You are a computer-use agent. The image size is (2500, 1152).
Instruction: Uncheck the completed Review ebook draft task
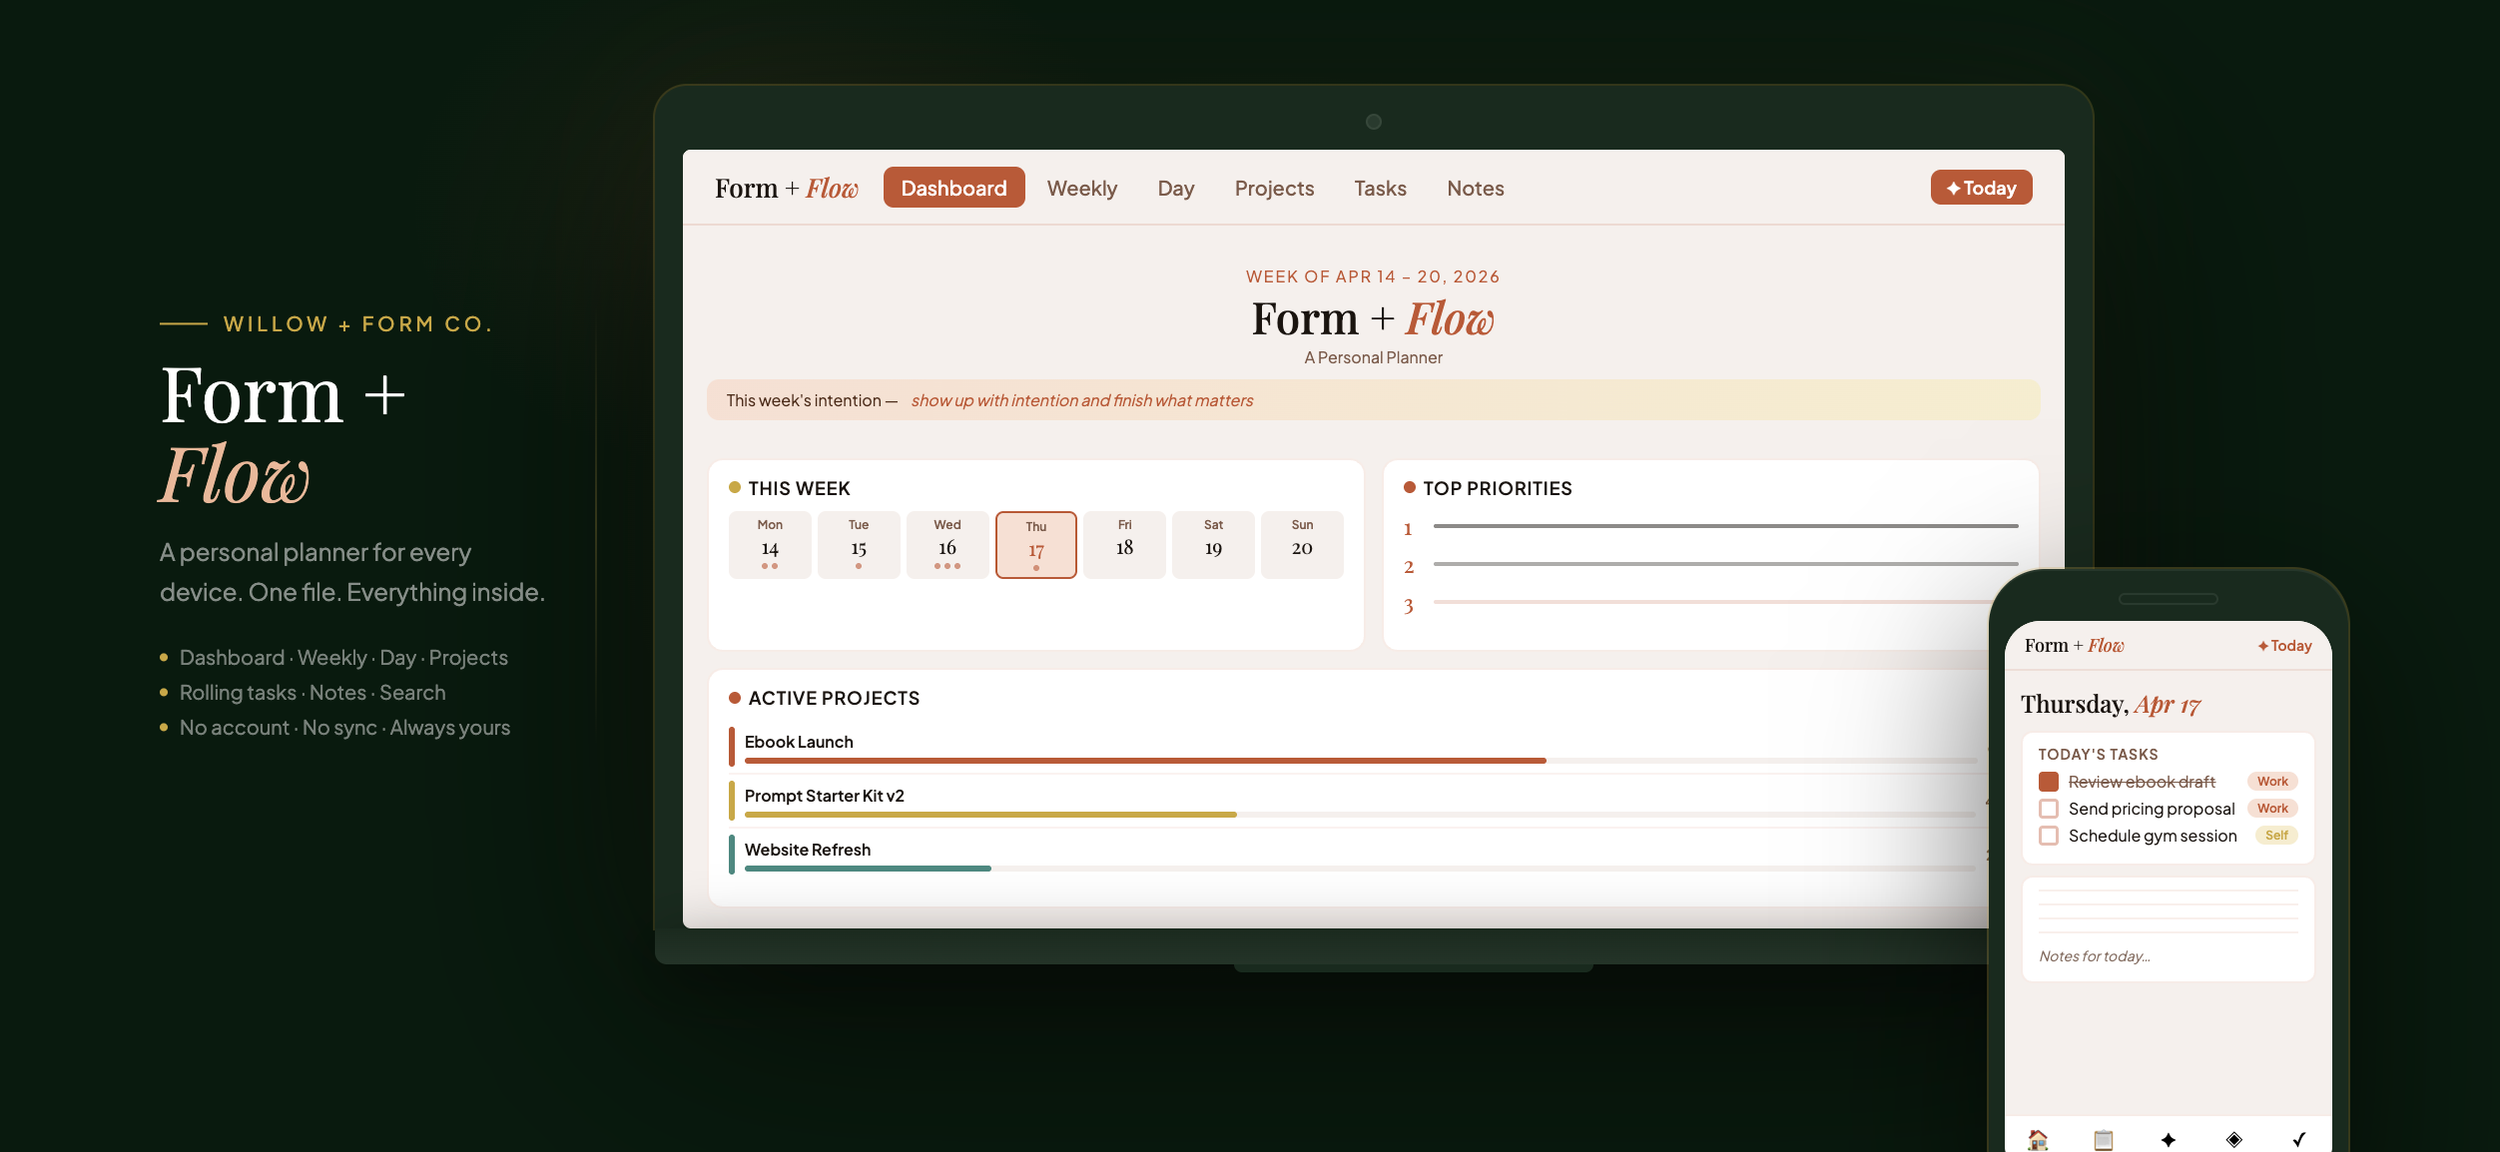[x=2047, y=781]
